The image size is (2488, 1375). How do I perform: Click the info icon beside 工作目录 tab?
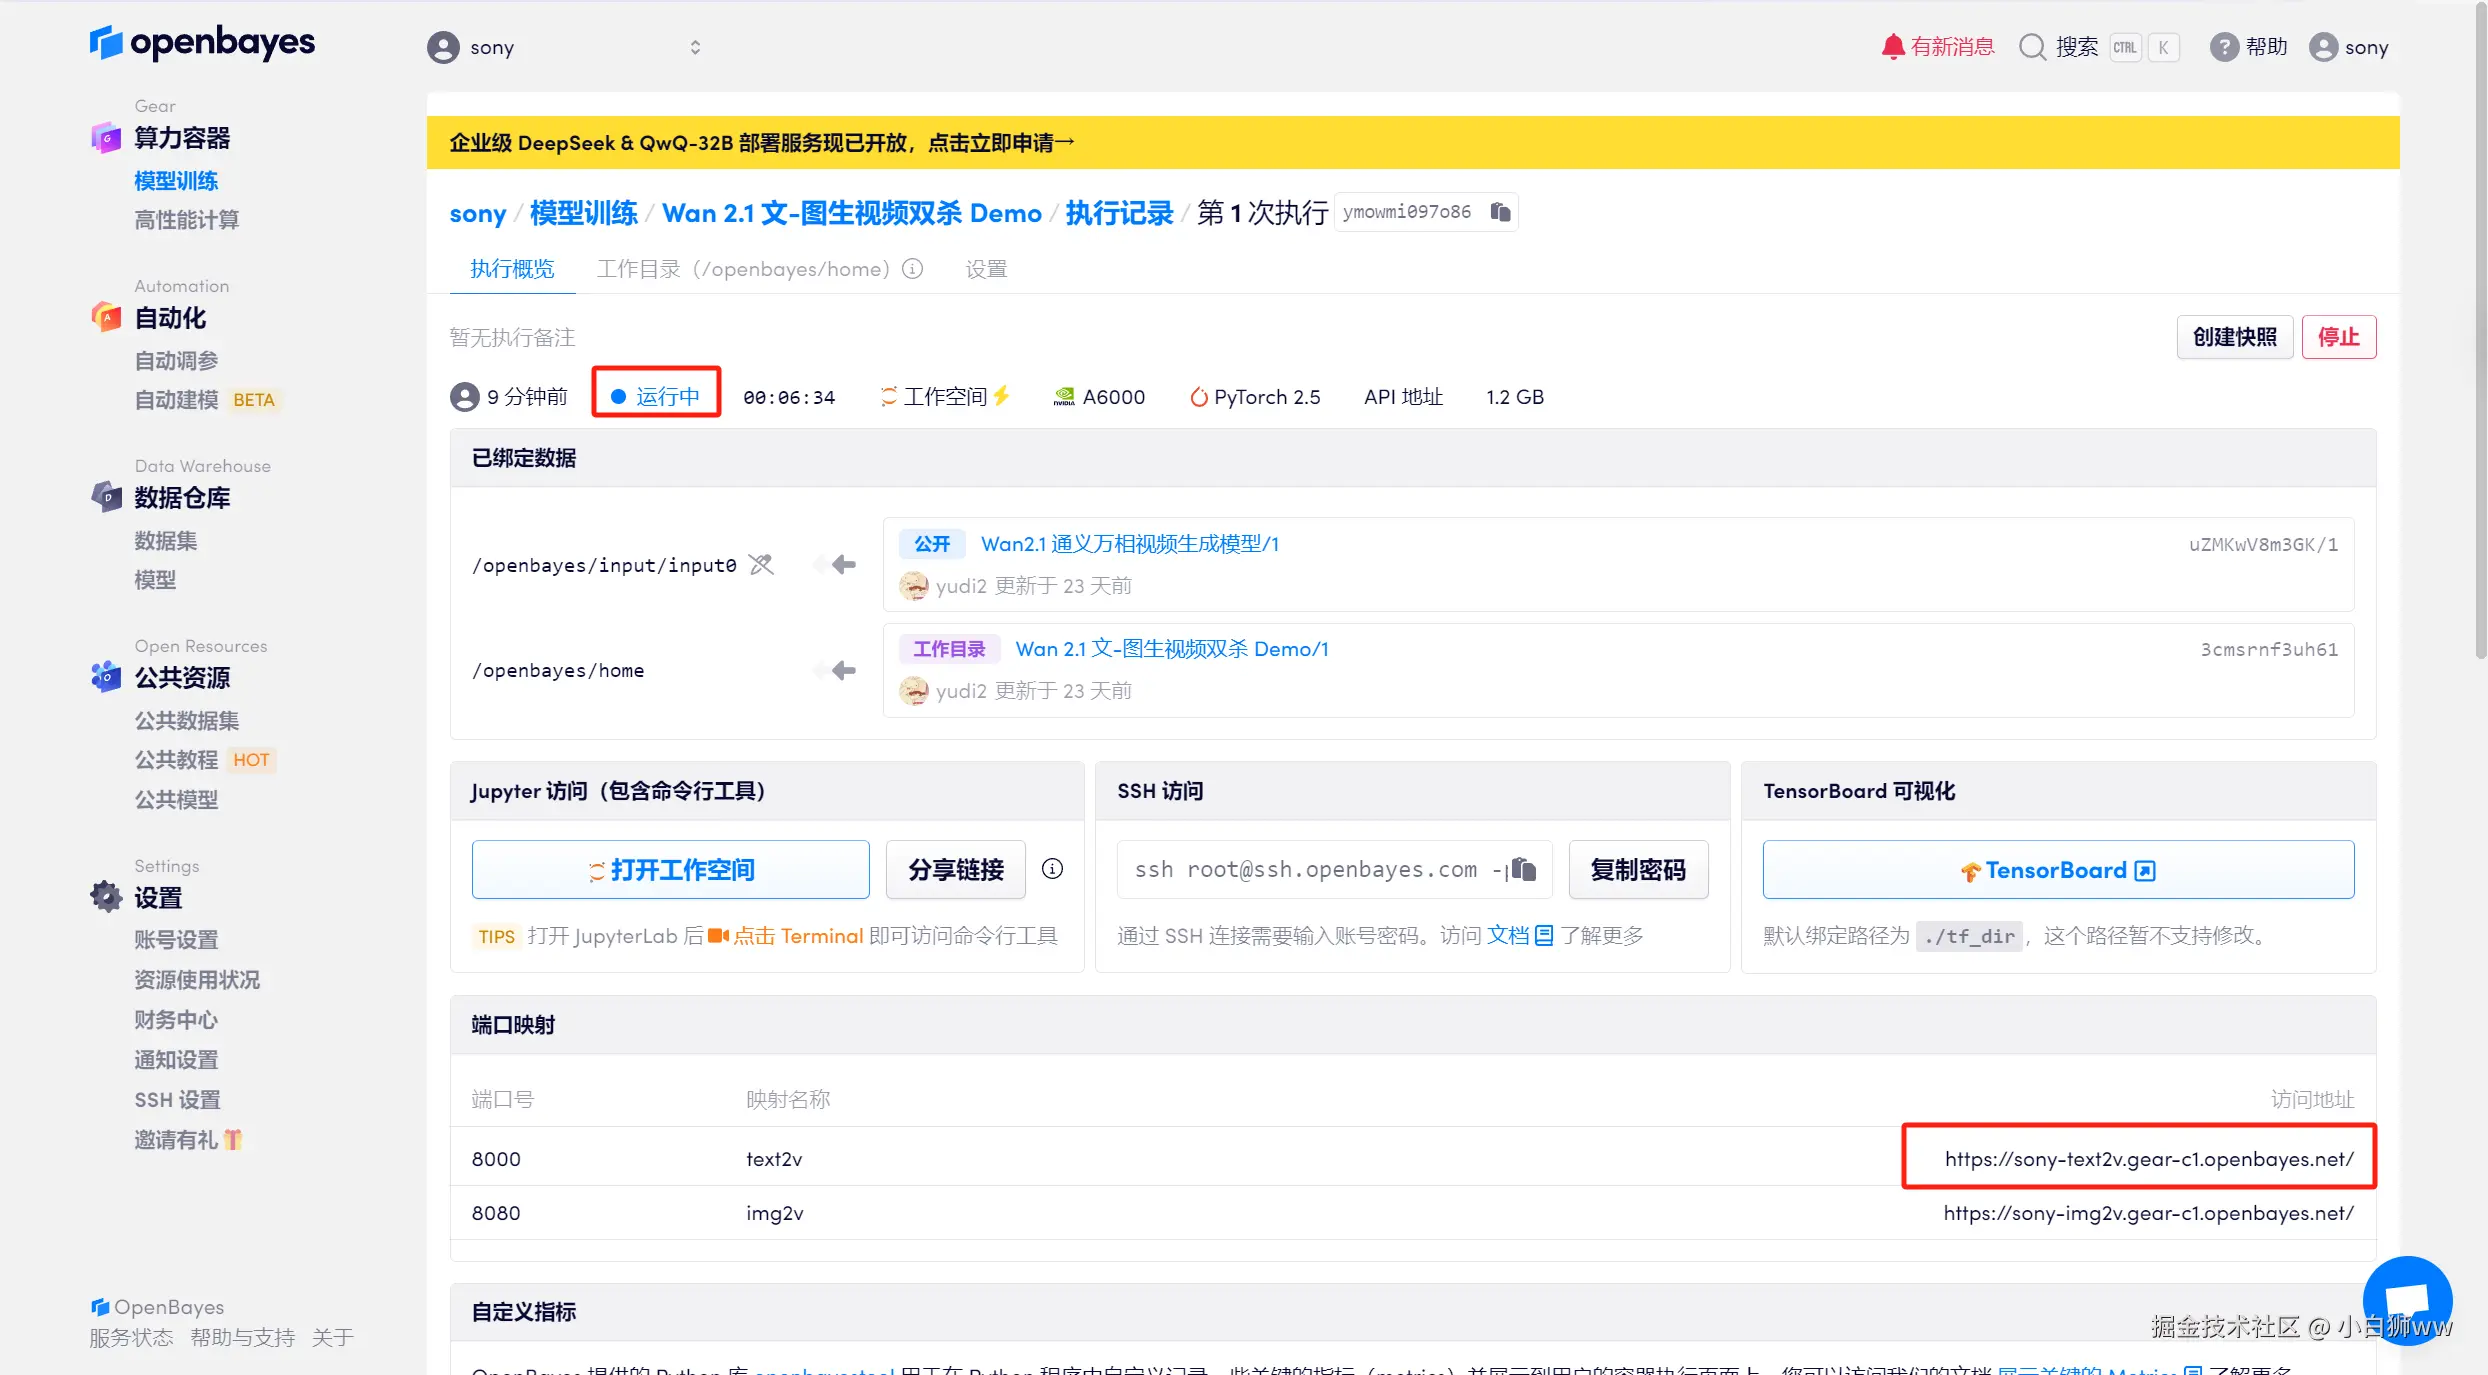coord(912,269)
